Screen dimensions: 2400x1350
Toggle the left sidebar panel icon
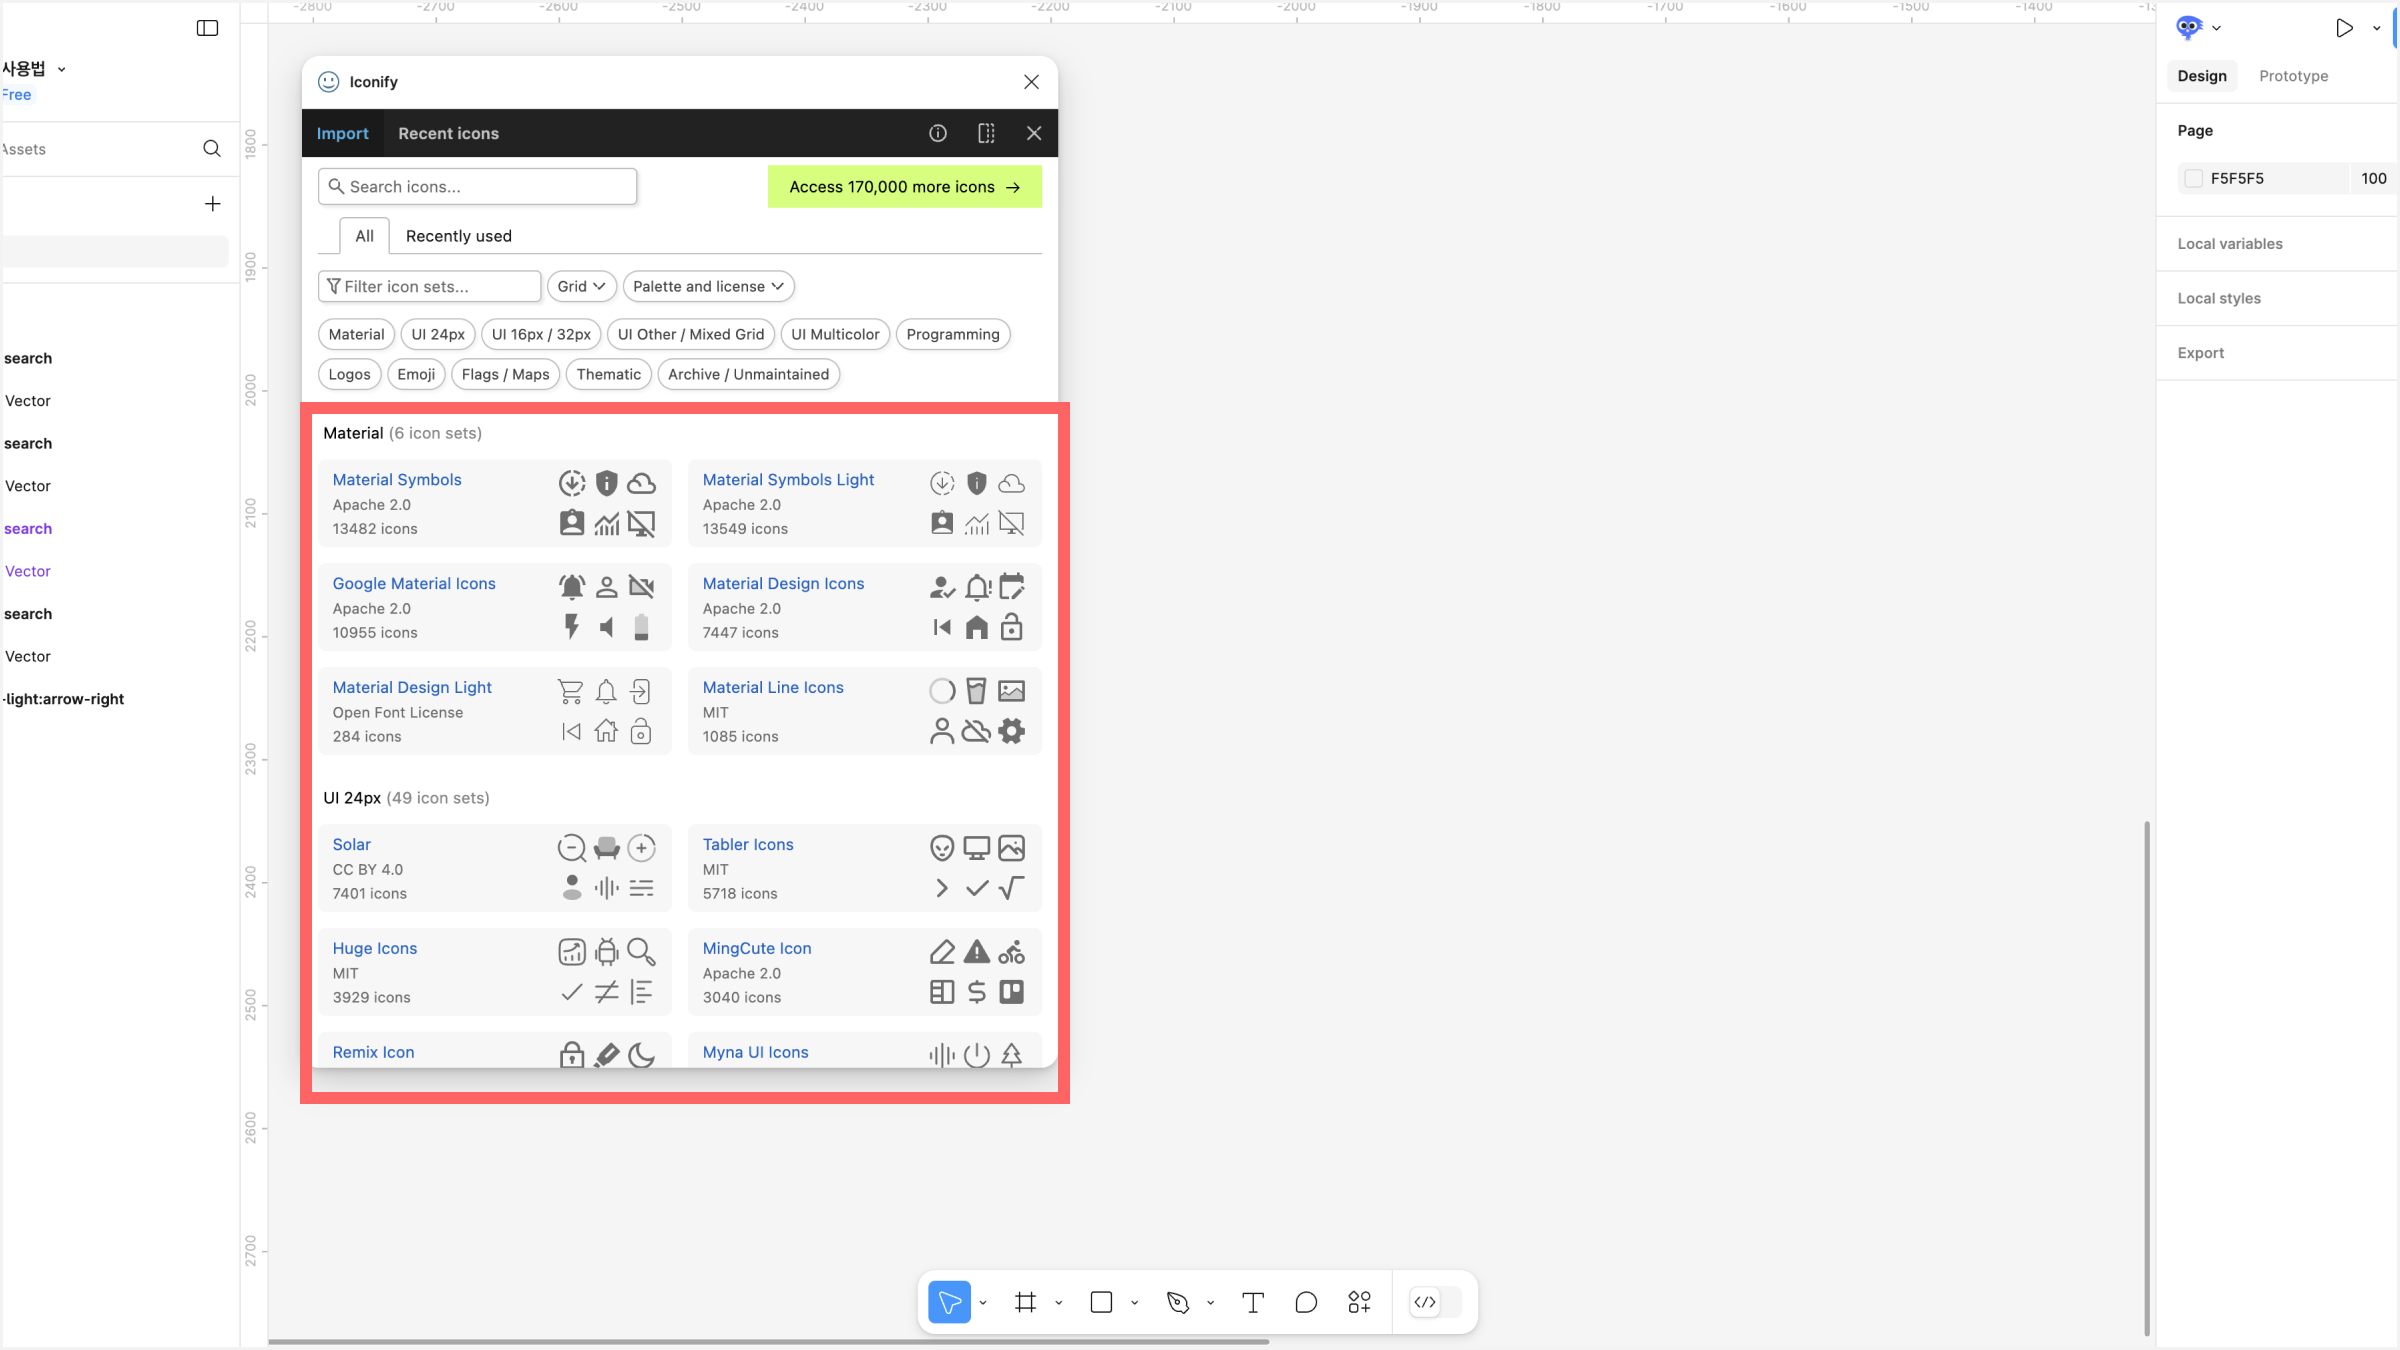coord(207,28)
